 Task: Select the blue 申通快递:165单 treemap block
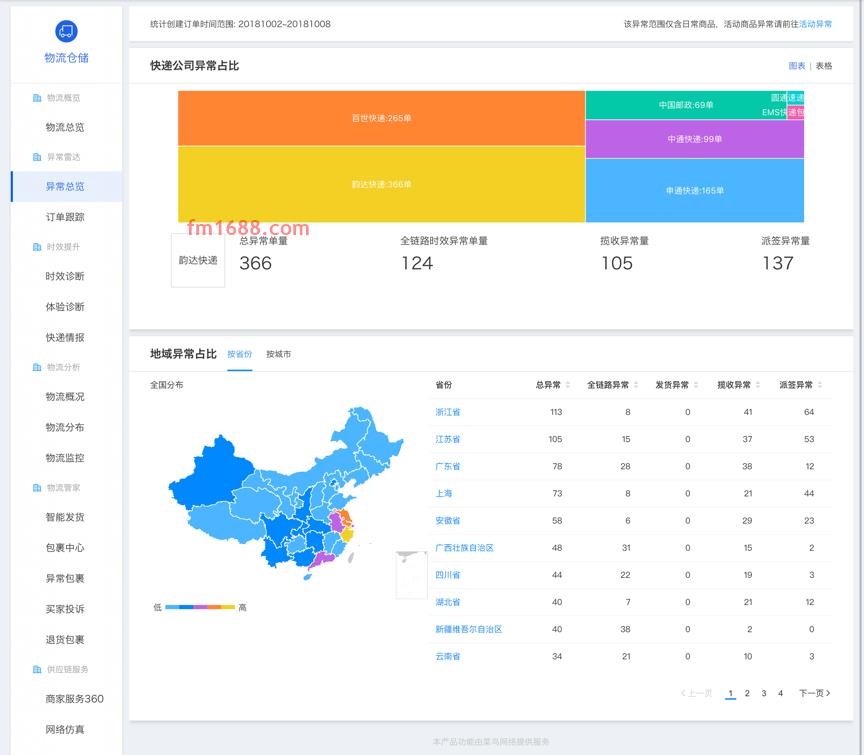tap(695, 191)
